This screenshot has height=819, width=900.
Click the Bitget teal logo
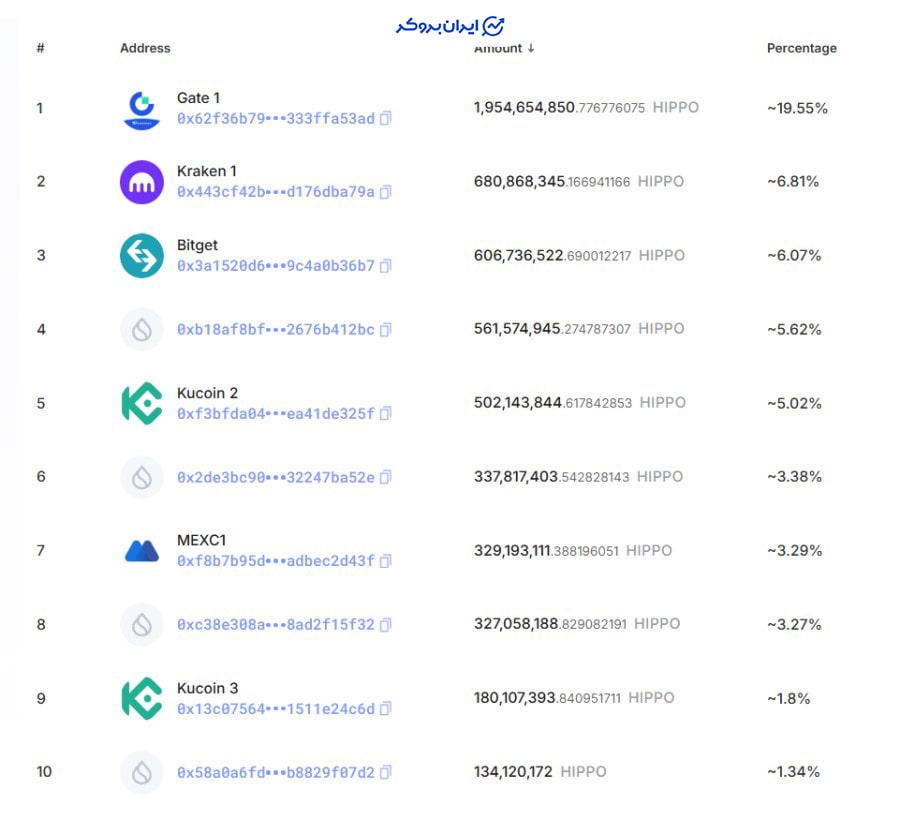(x=142, y=256)
